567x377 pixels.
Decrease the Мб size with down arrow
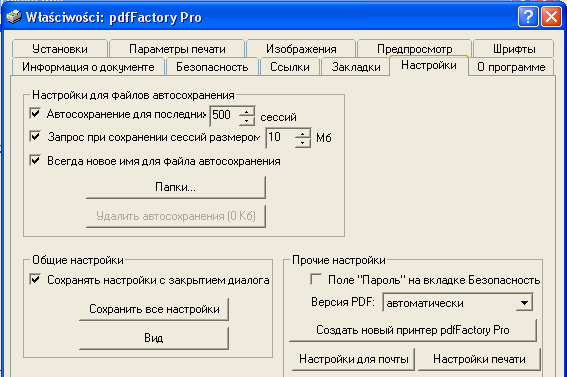[302, 143]
